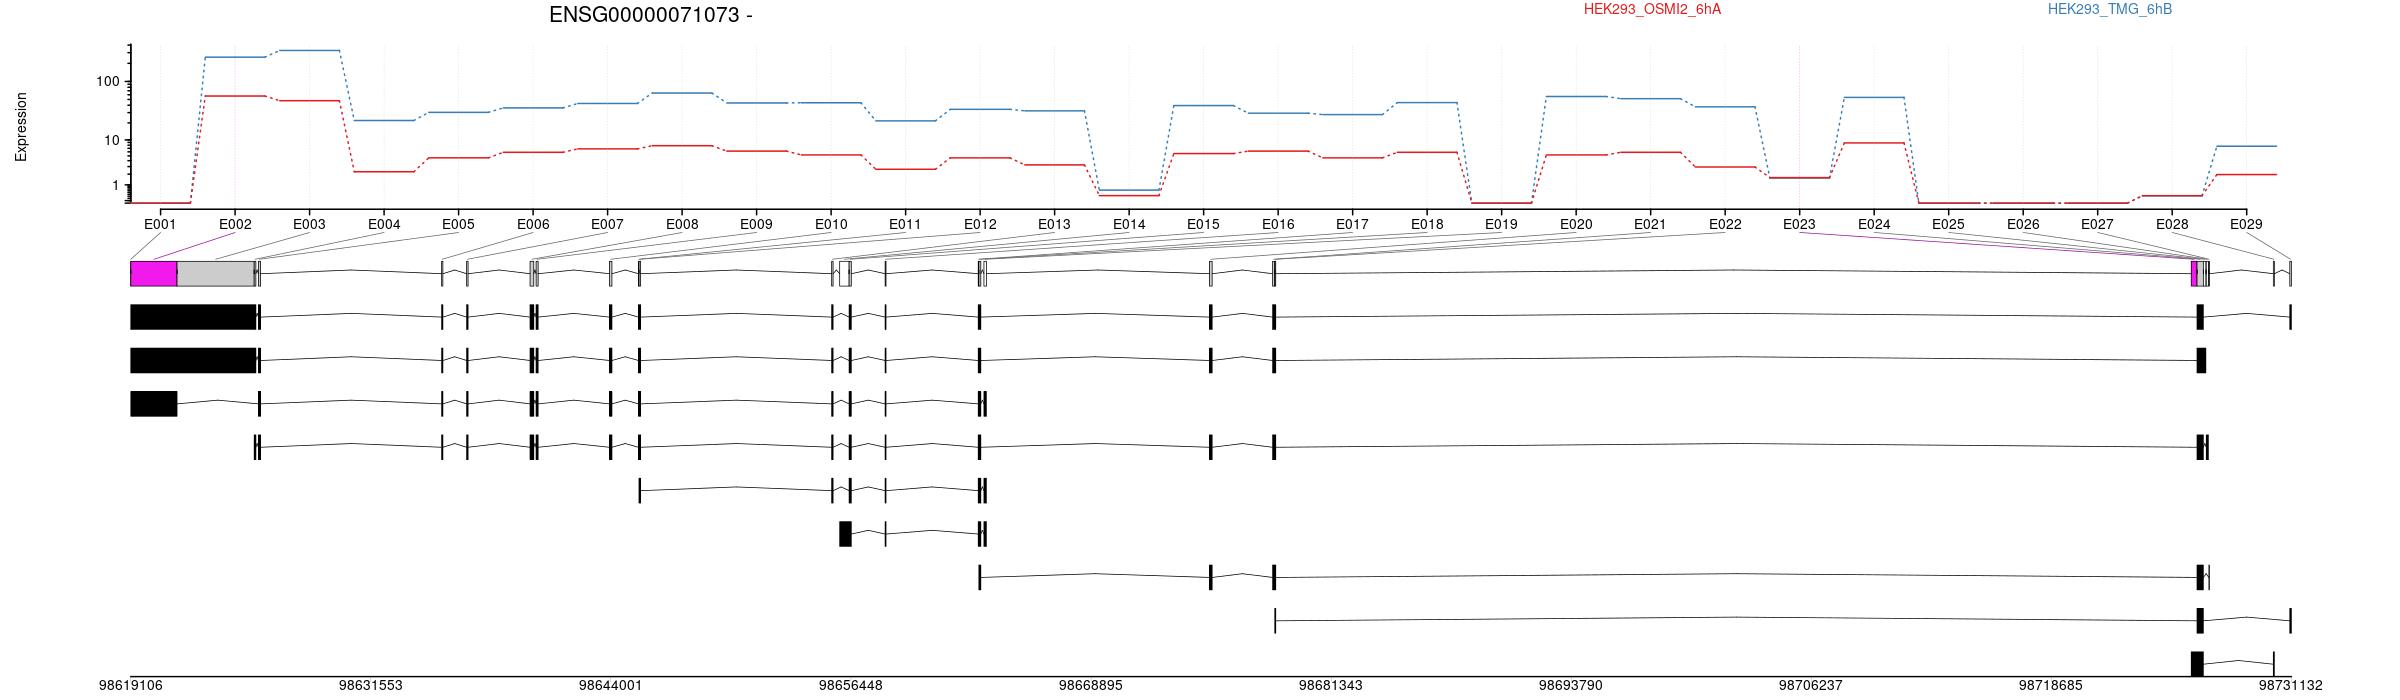Screen dimensions: 2400x700
Task: Click genomic coordinate 98731132
Action: pos(2290,685)
